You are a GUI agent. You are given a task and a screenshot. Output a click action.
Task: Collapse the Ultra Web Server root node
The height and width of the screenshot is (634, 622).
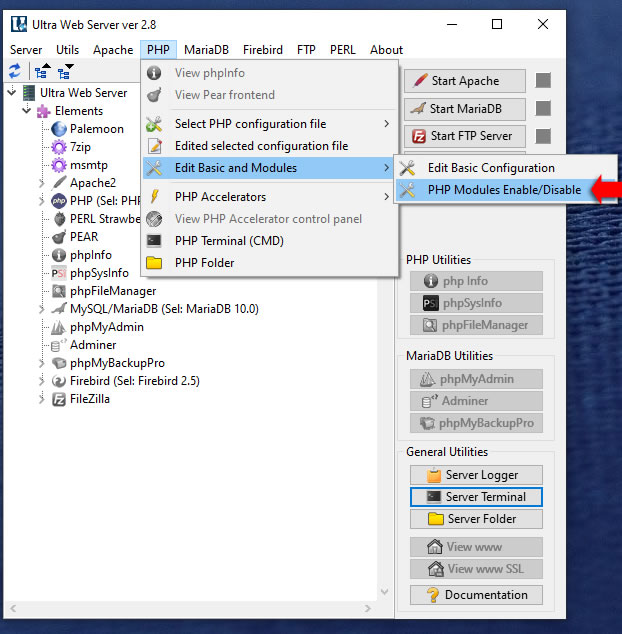pyautogui.click(x=12, y=92)
